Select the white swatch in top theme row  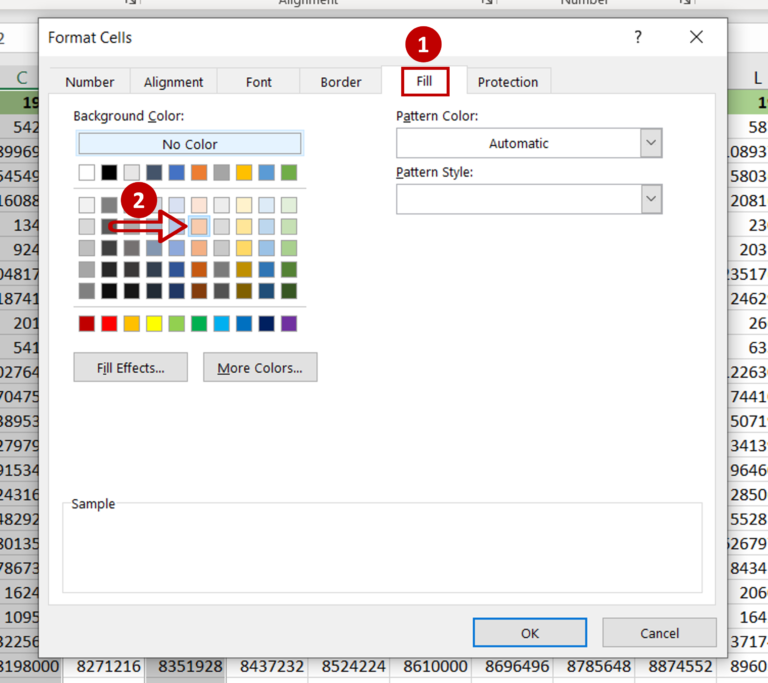(87, 173)
